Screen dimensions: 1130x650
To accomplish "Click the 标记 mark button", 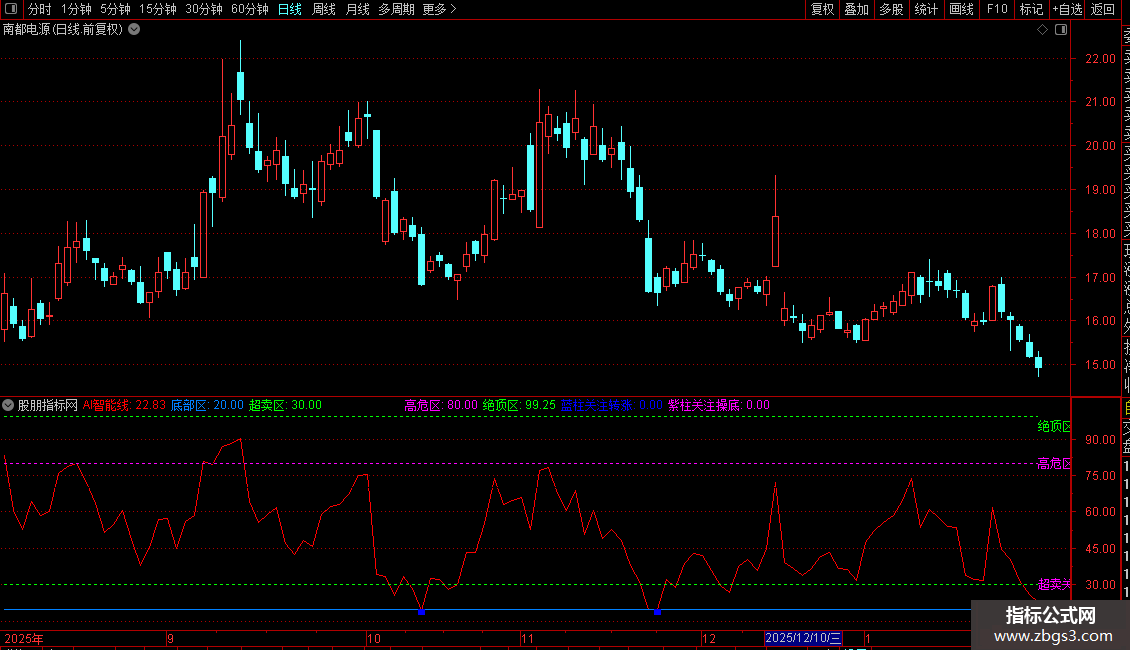I will click(x=1031, y=9).
